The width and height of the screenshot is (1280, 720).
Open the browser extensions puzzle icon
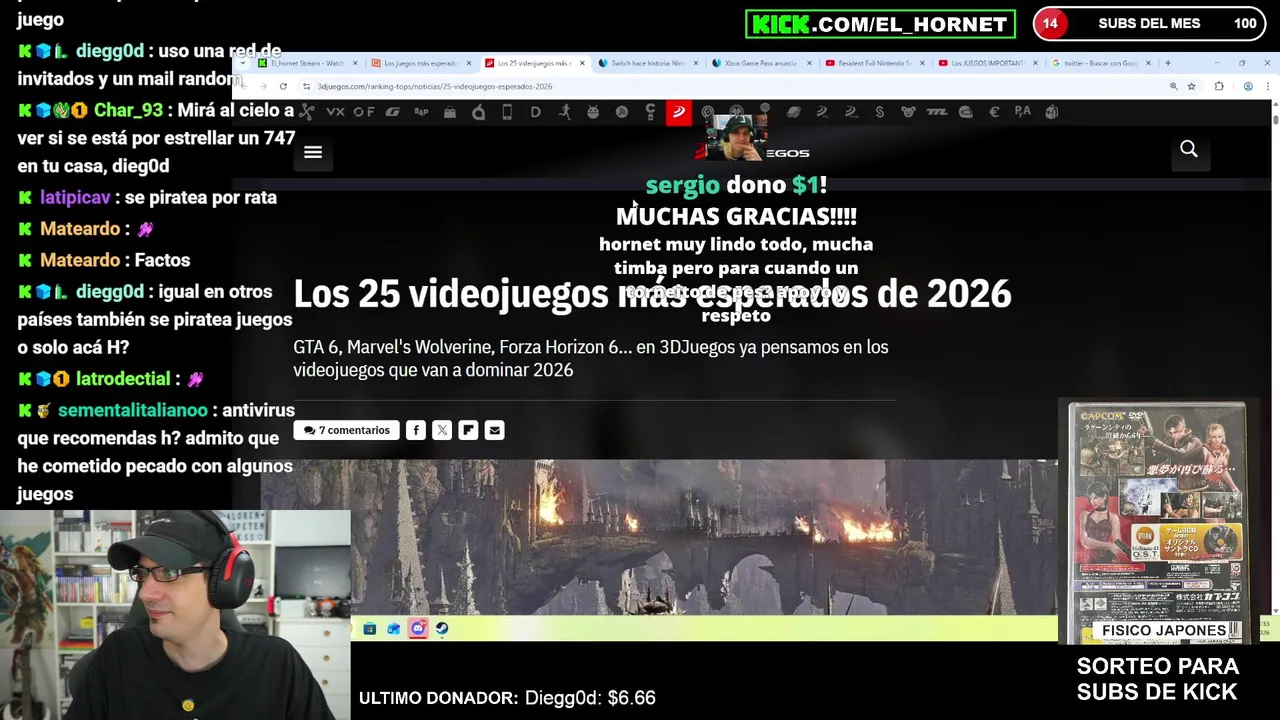1219,86
